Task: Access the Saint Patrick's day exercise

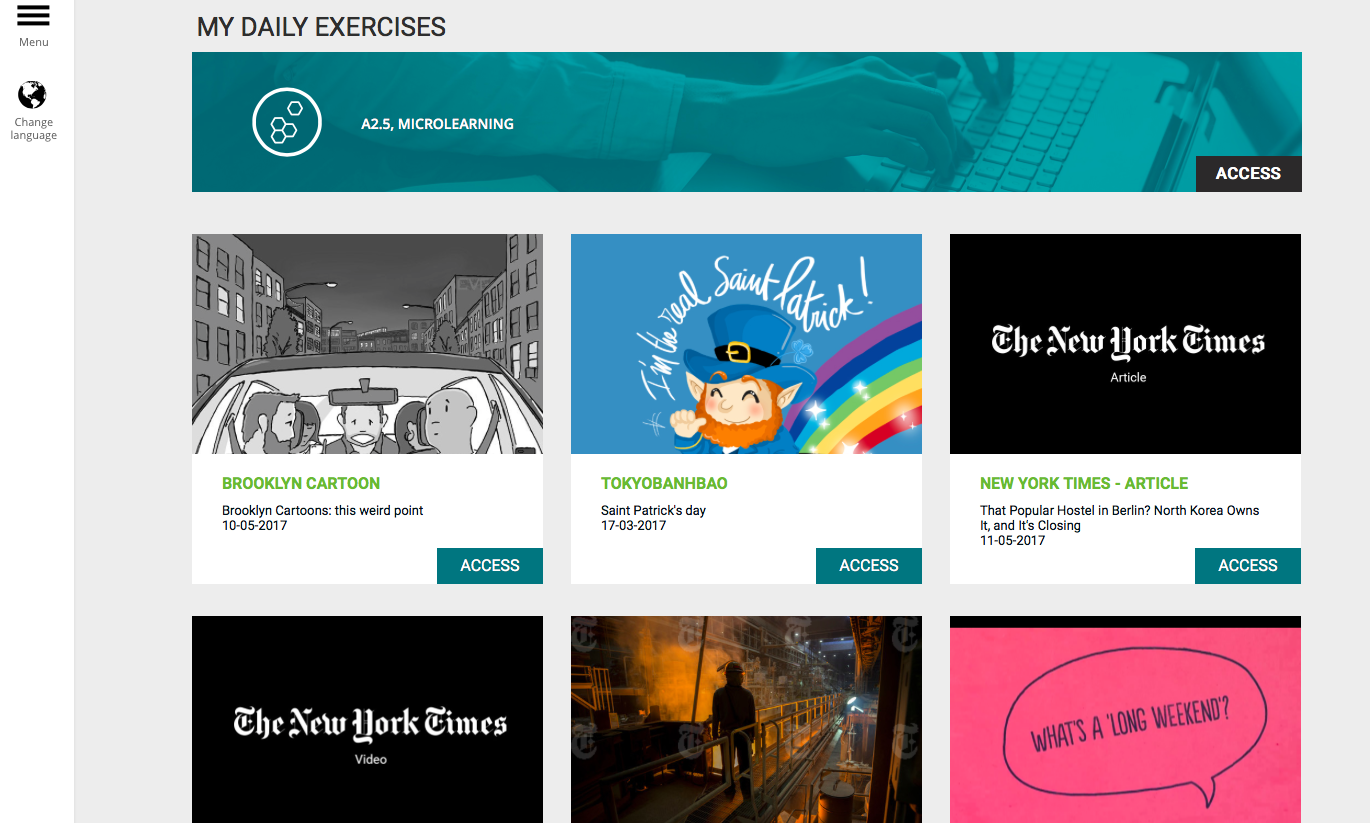Action: [x=869, y=566]
